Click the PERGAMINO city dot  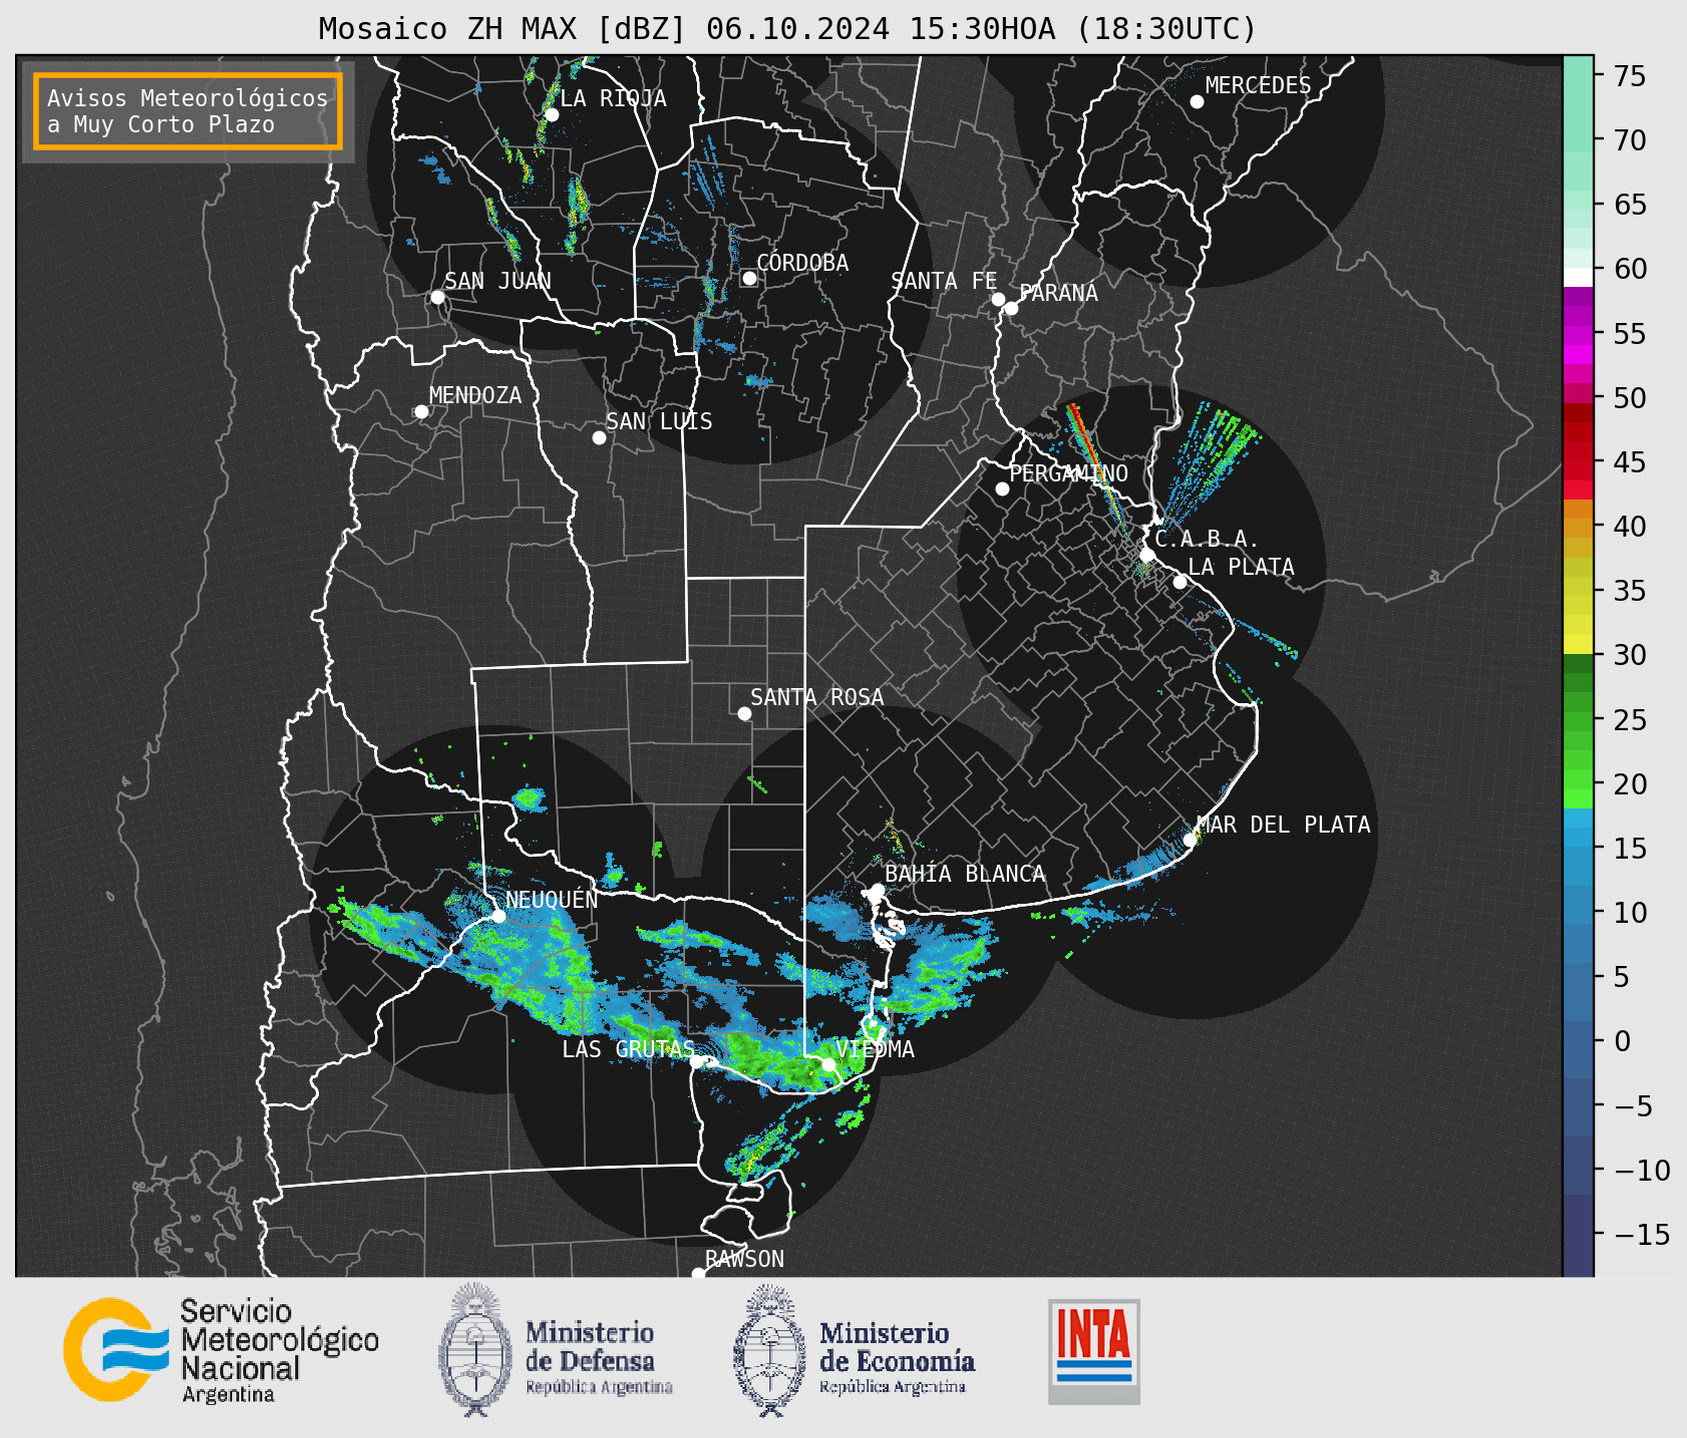(x=1002, y=489)
